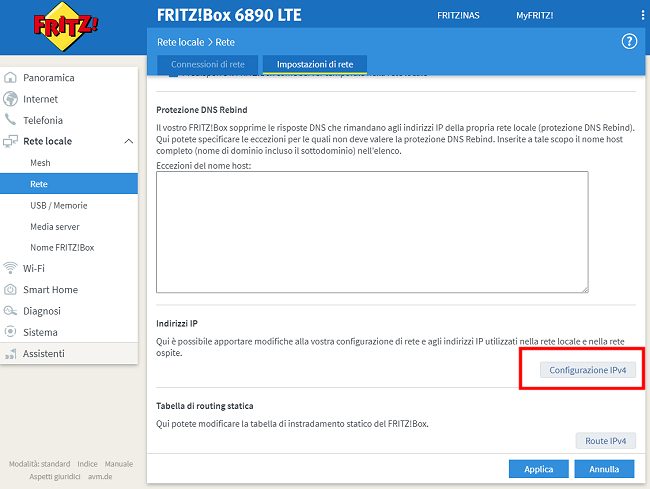Click the Diagnosi icon
The height and width of the screenshot is (489, 650).
click(x=10, y=311)
